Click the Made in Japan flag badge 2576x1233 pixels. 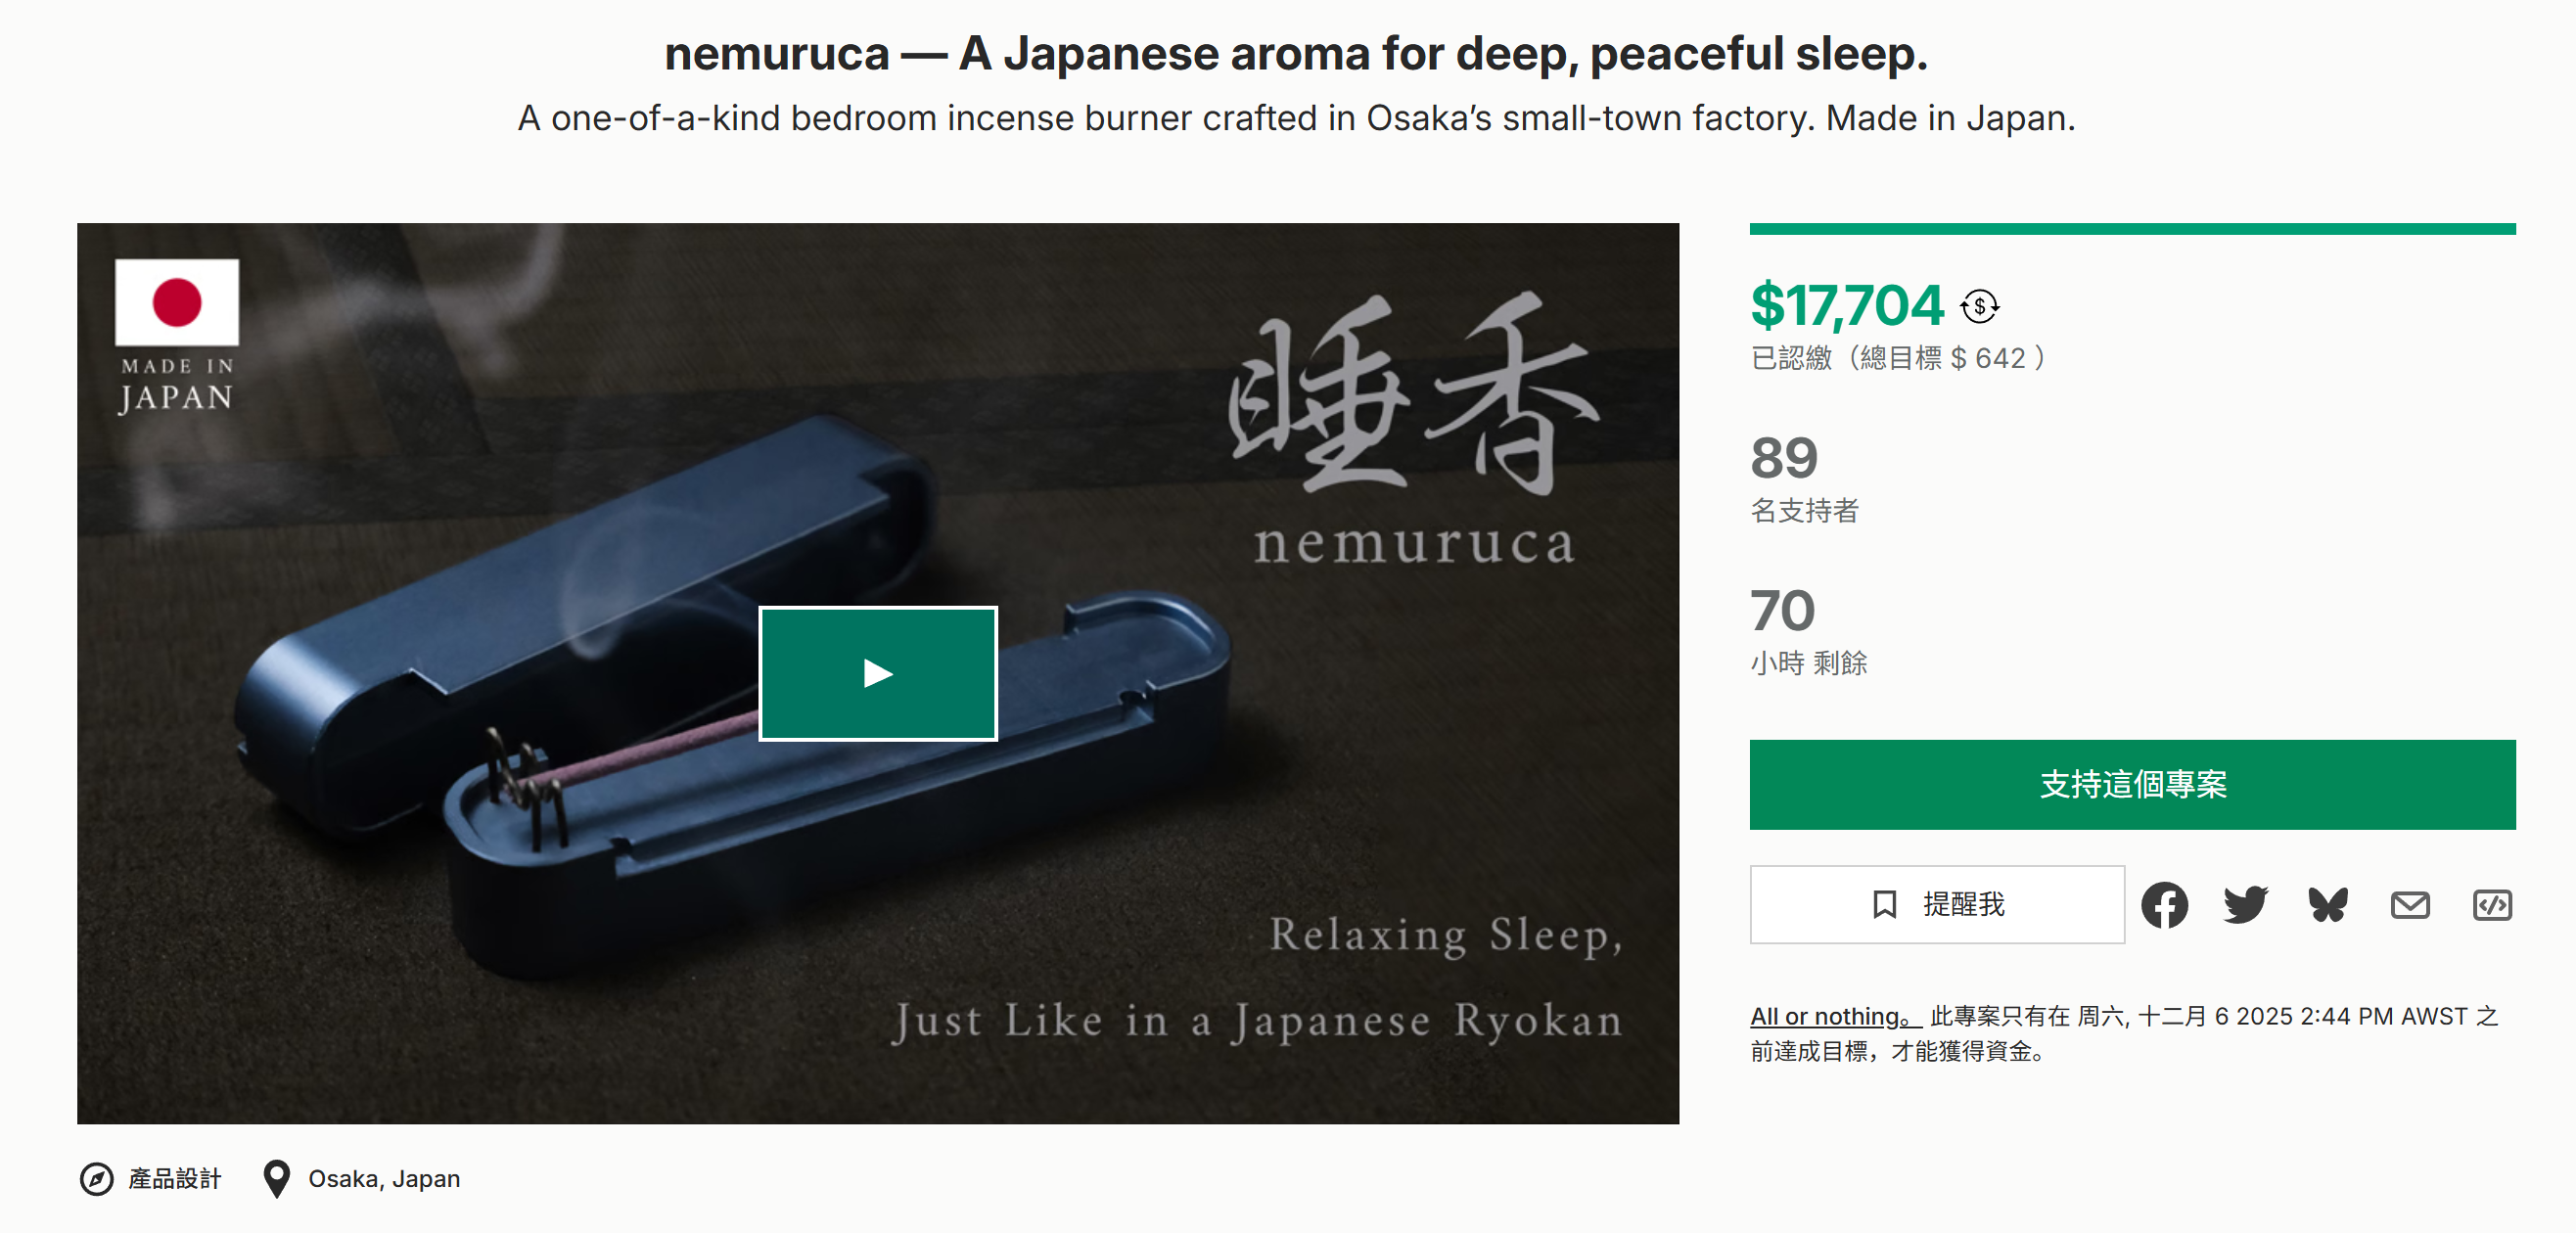[x=176, y=335]
